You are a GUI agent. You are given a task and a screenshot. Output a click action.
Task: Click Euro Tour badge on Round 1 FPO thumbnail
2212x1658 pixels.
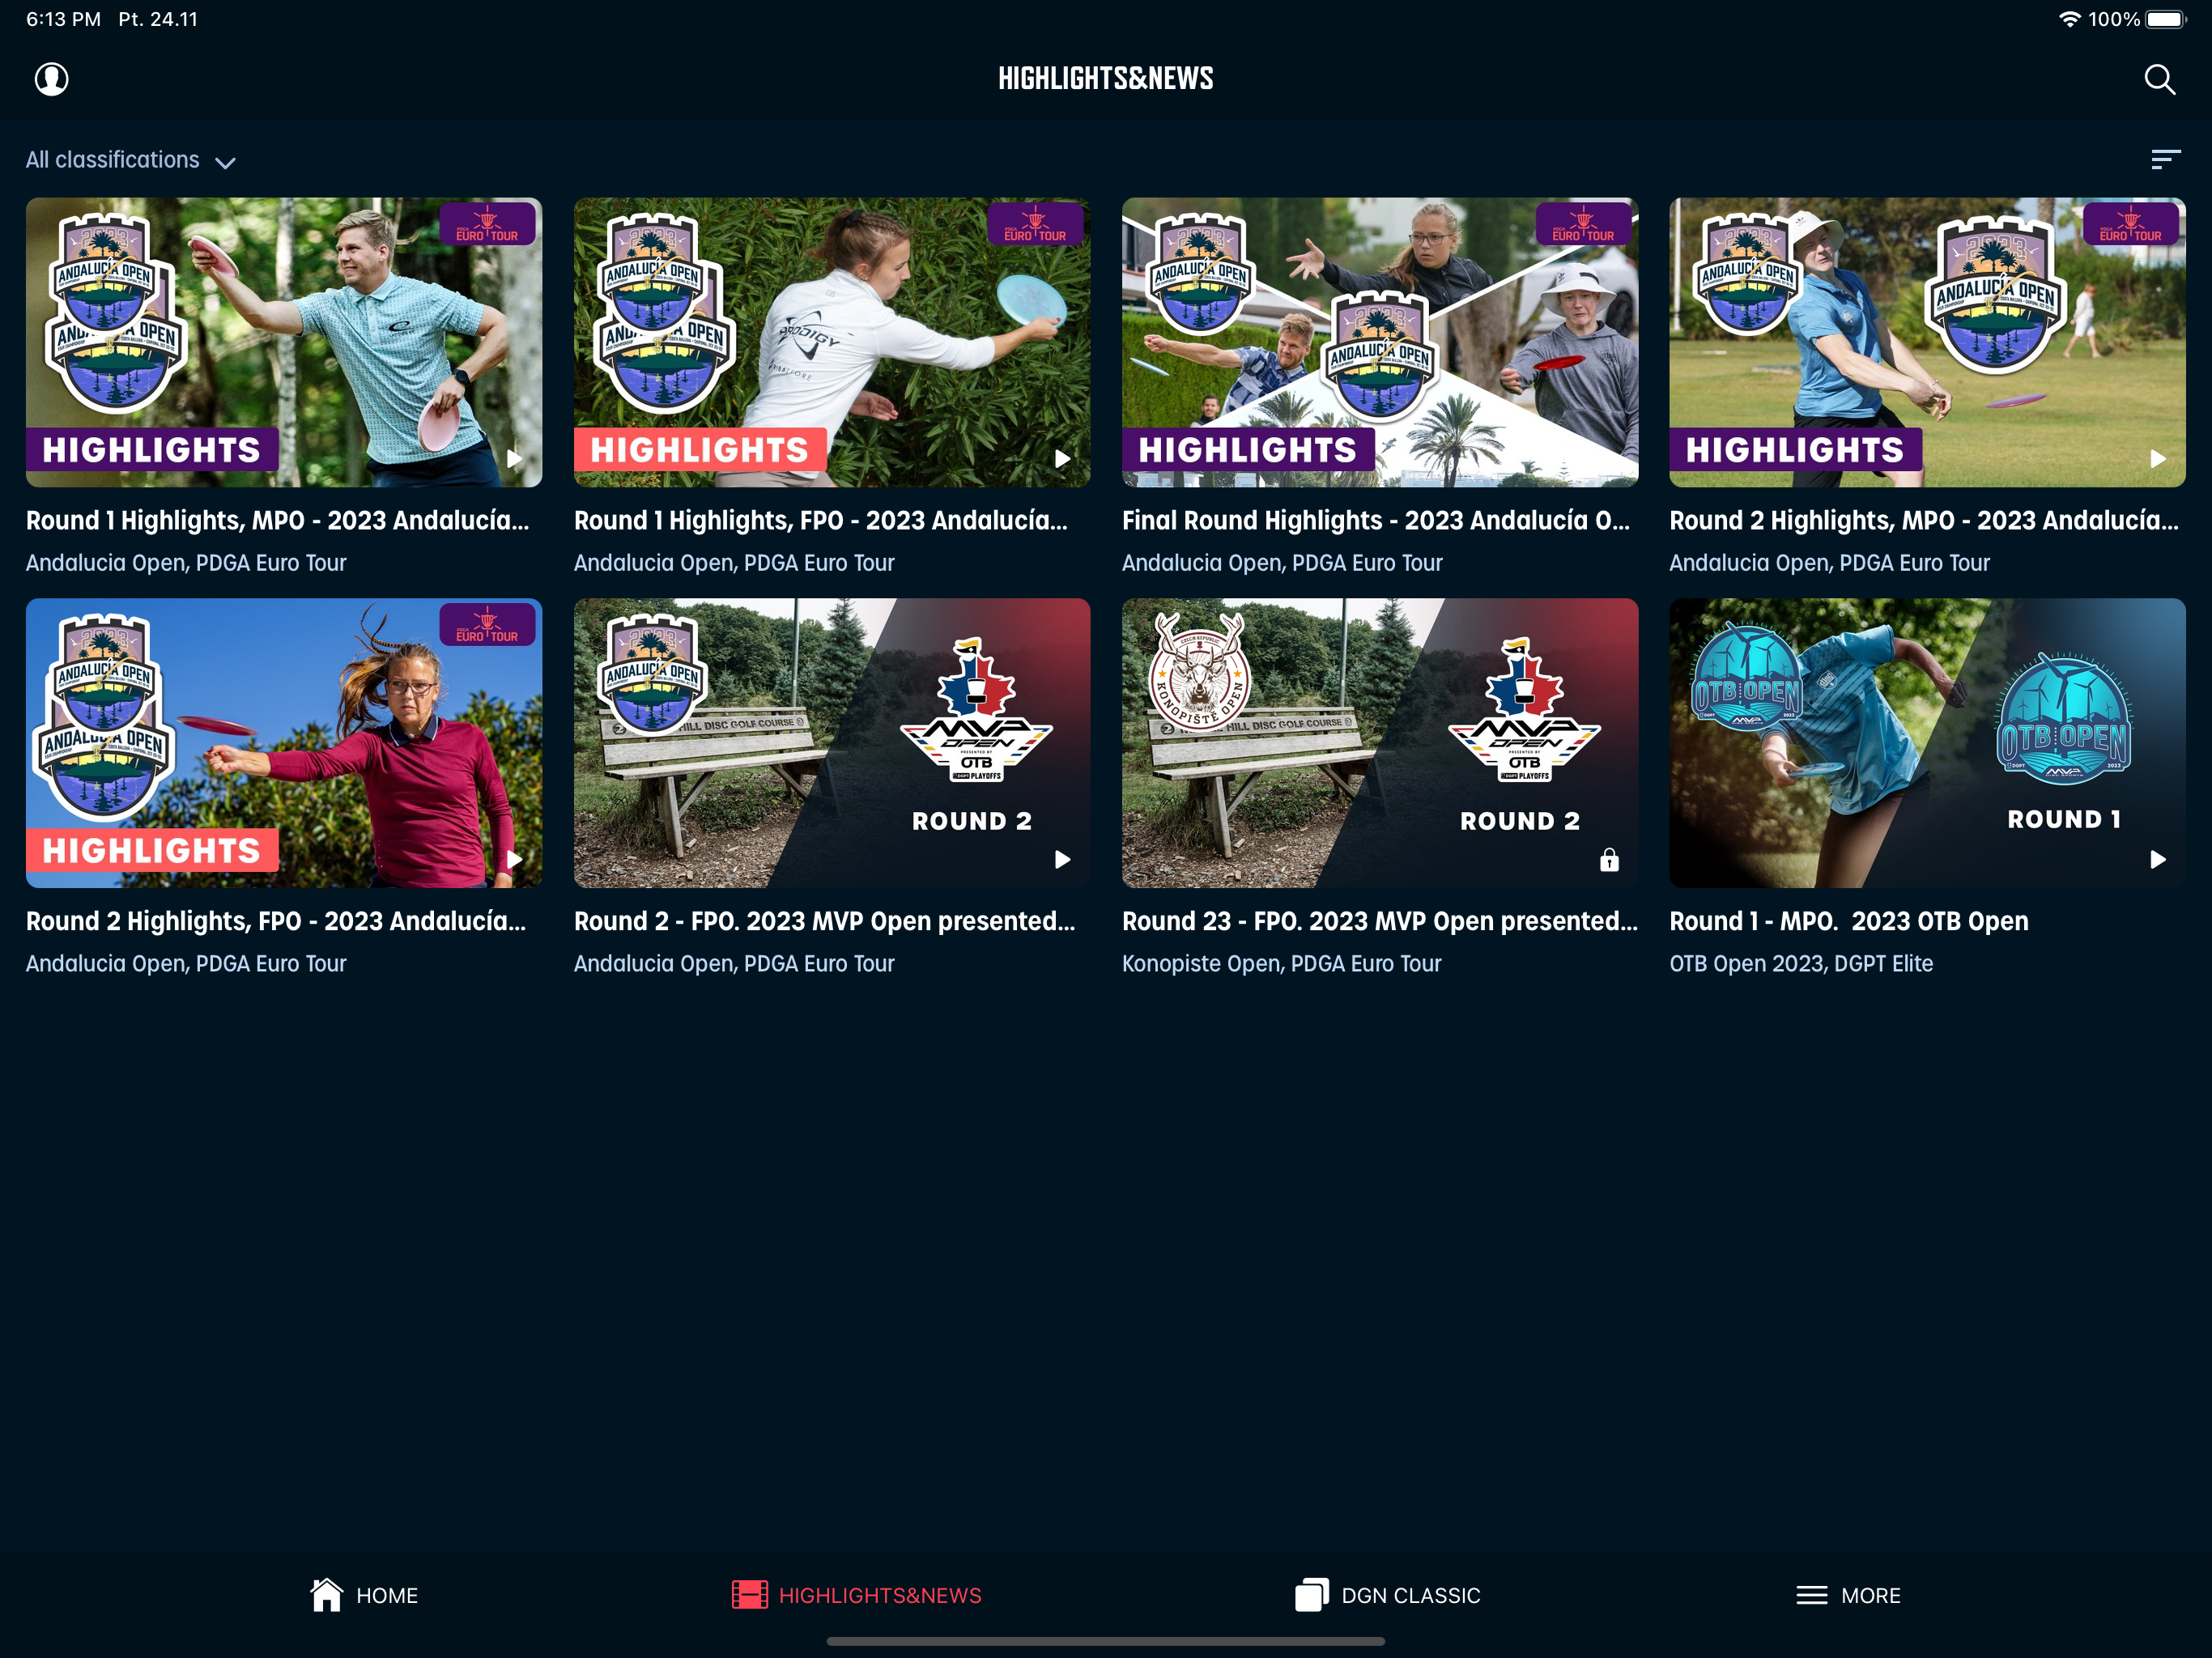1035,224
